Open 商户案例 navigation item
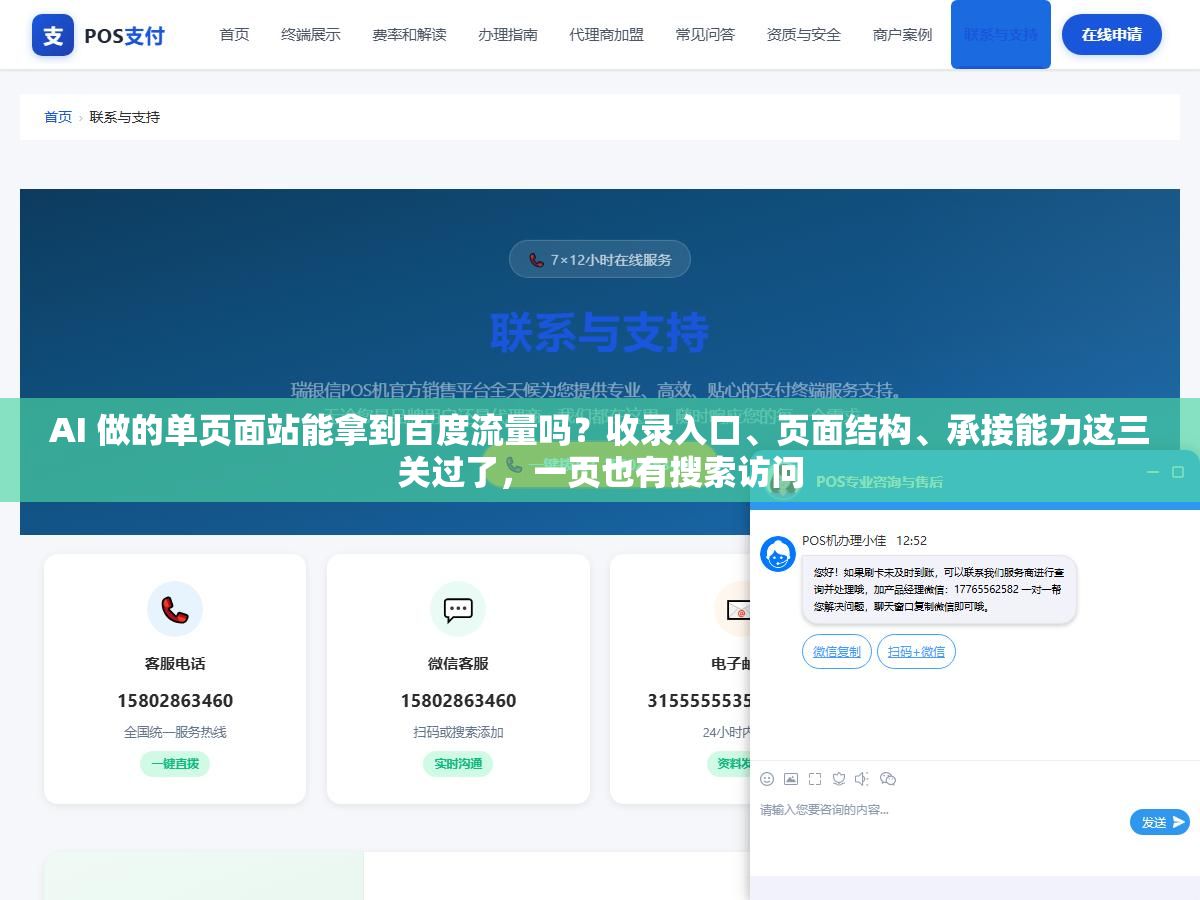The image size is (1200, 900). click(x=902, y=34)
